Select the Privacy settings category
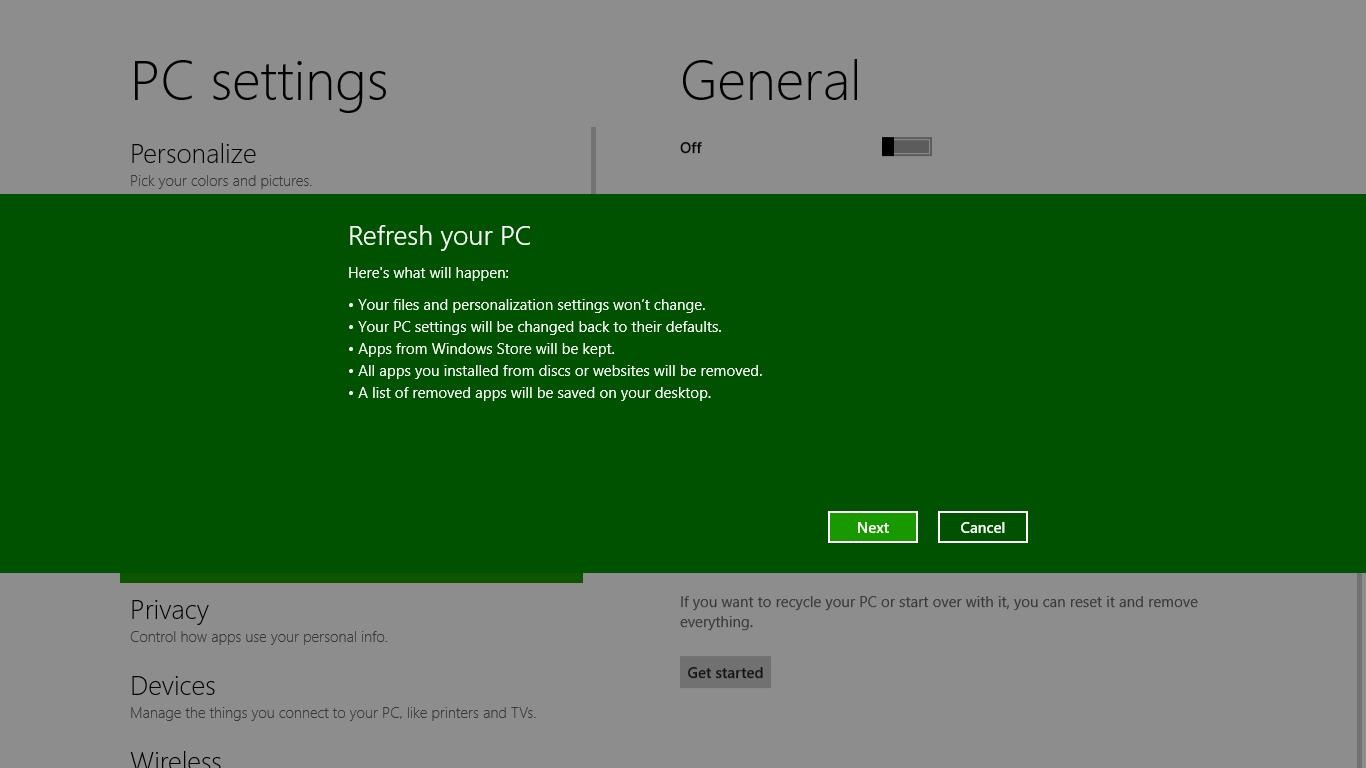1366x768 pixels. (x=169, y=610)
